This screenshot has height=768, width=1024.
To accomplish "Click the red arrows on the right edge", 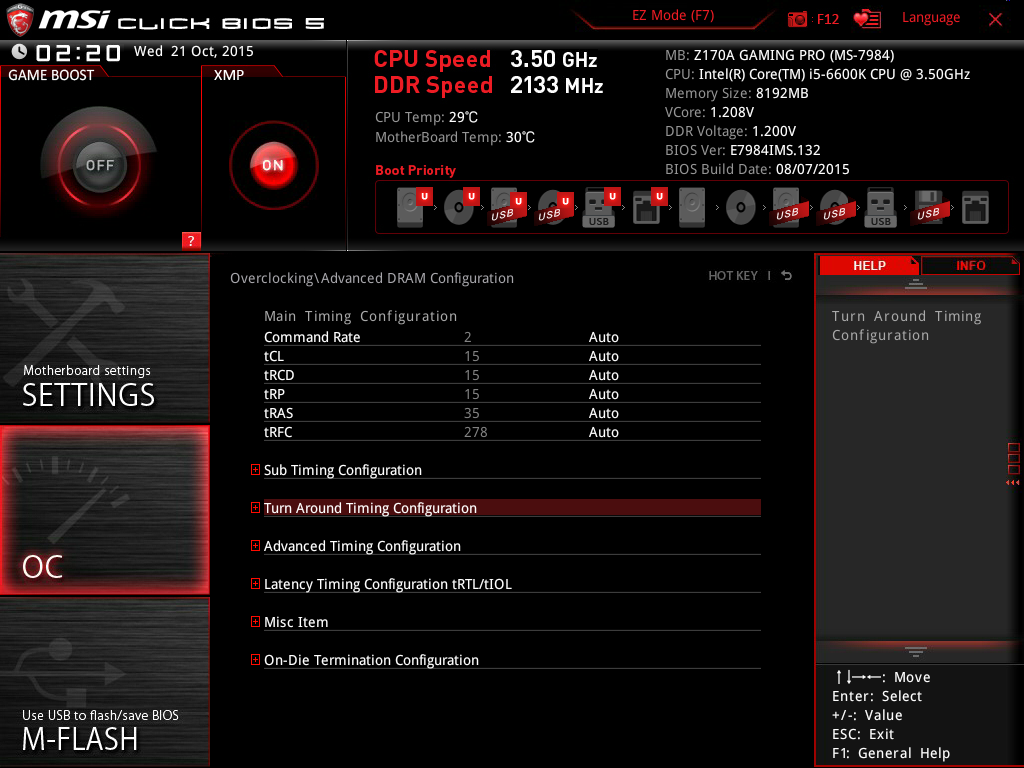I will click(x=1012, y=483).
